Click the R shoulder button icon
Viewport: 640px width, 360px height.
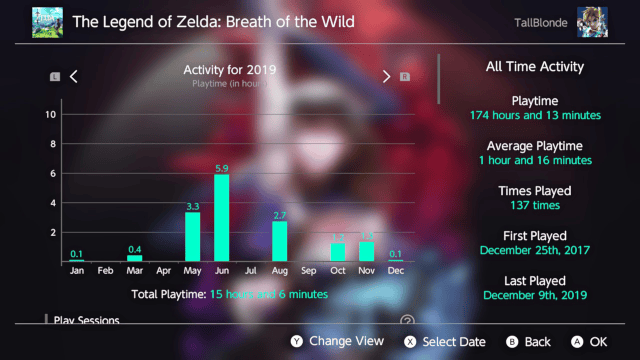[x=404, y=77]
